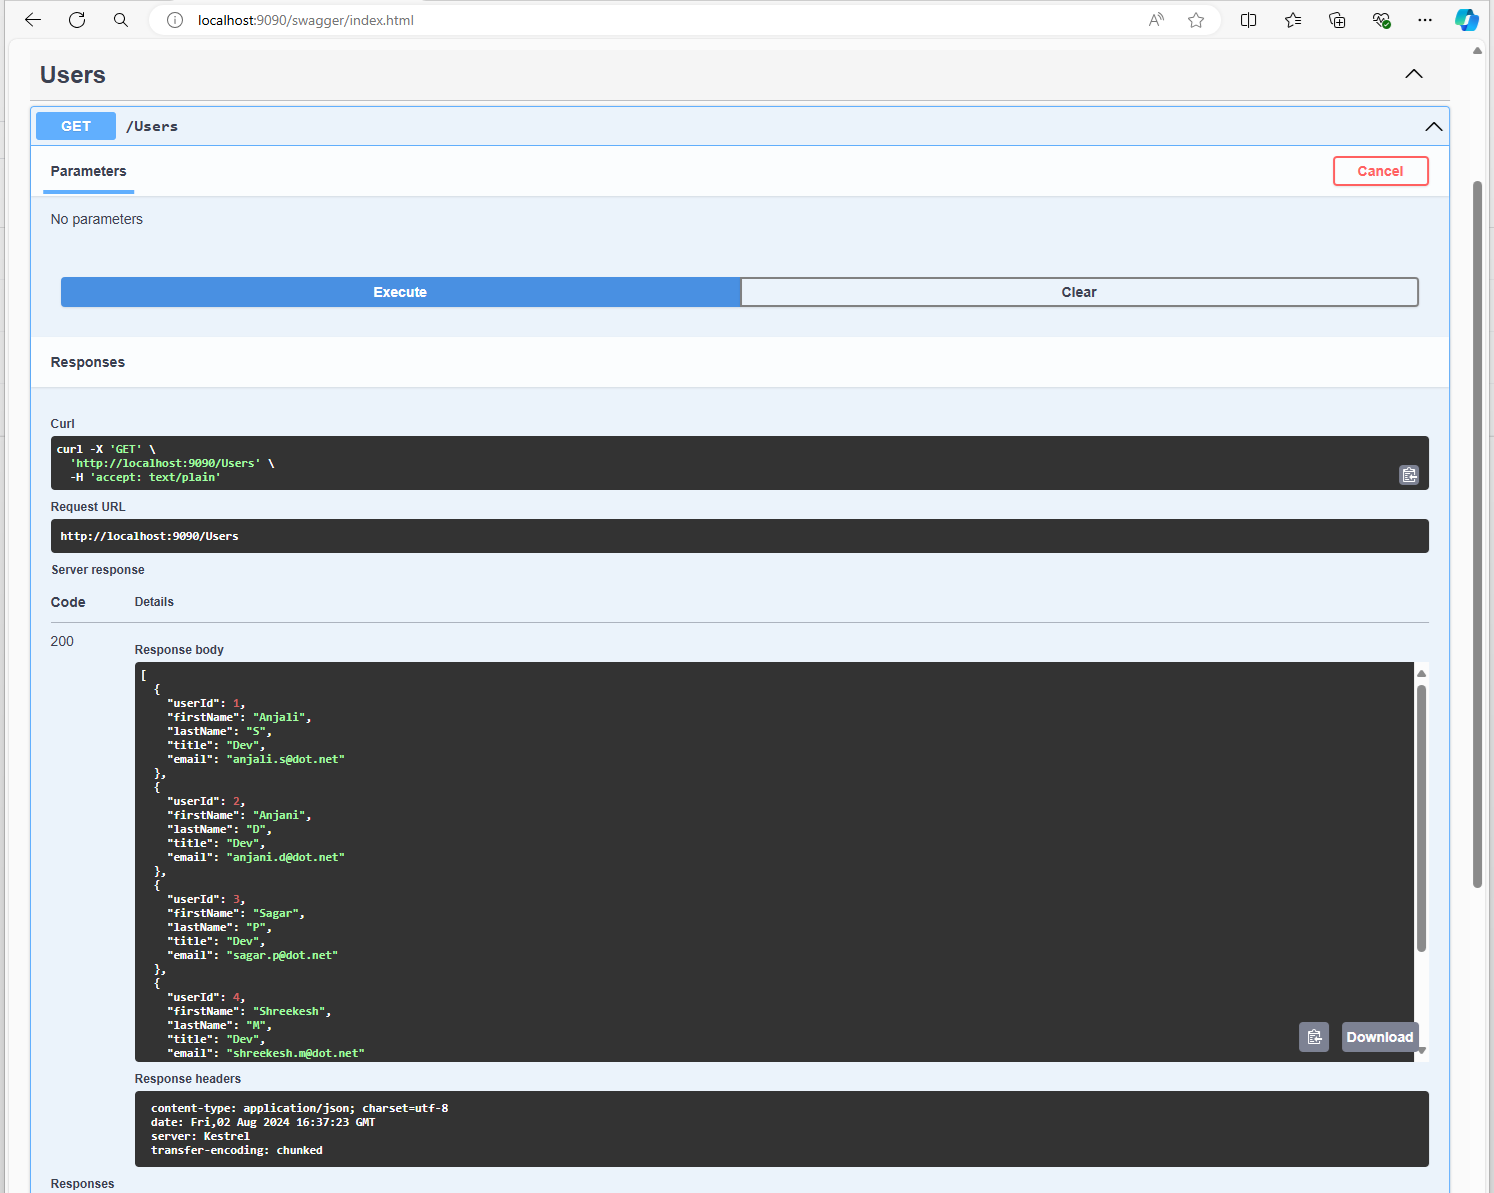The width and height of the screenshot is (1494, 1193).
Task: Click the transfer-encoding: chunked header line
Action: coord(236,1150)
